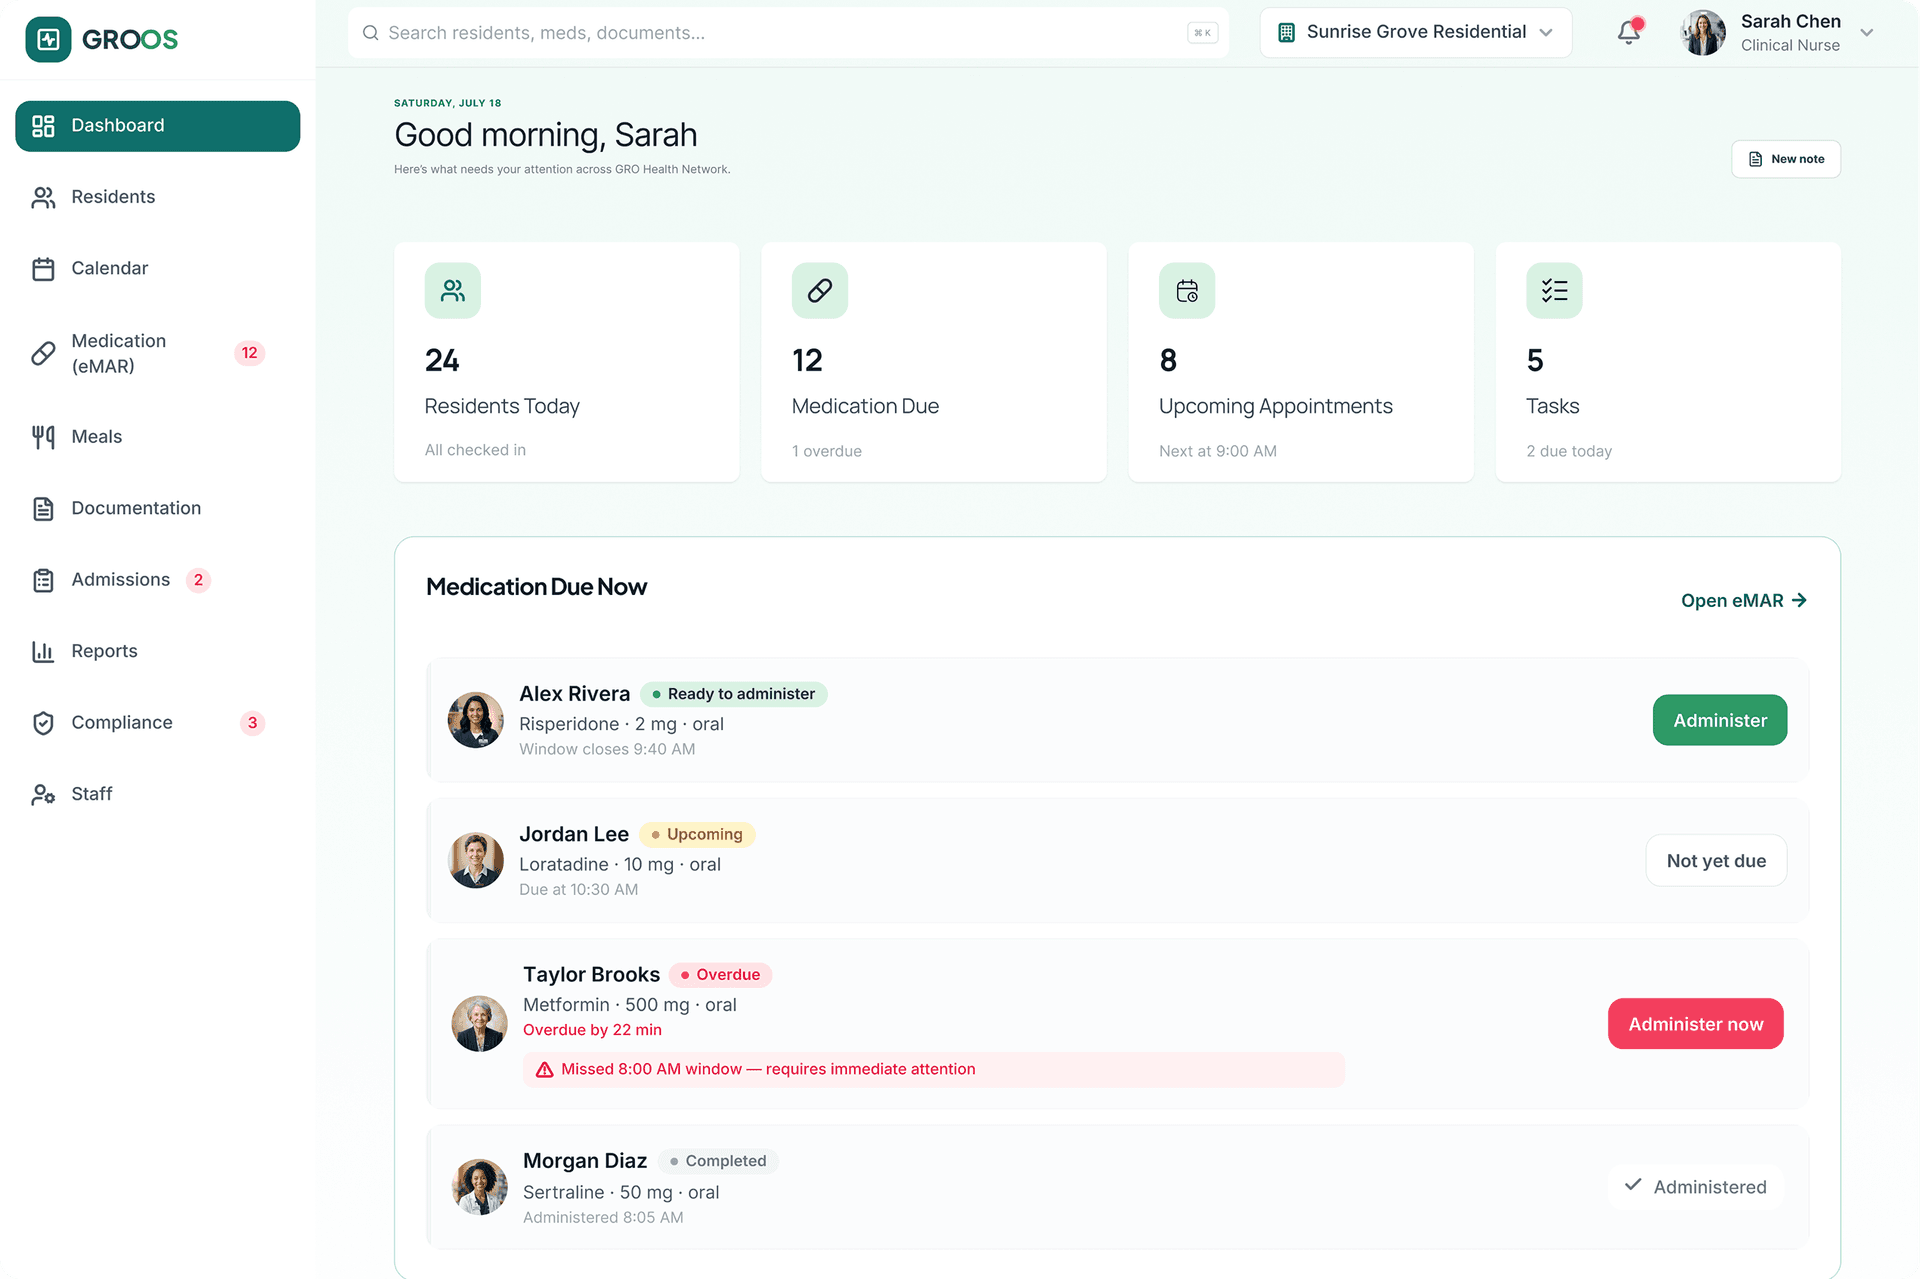Click the Upcoming Appointments calendar-clock icon
The image size is (1920, 1279).
(1187, 291)
